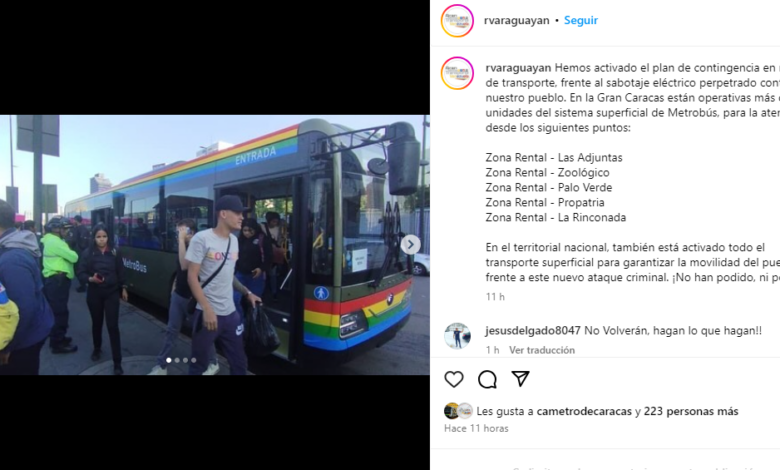
Task: Open the small liker avatars beside Les gusta
Action: 458,411
